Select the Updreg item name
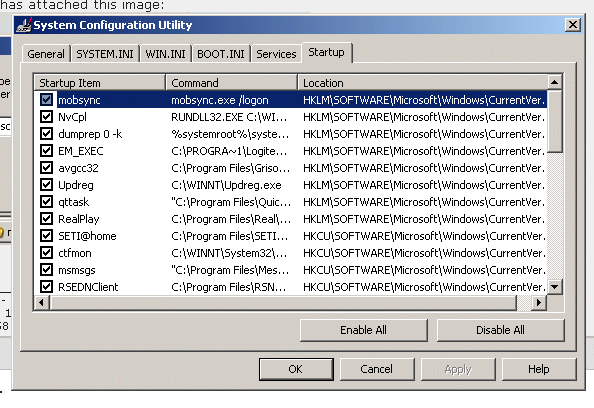This screenshot has width=594, height=408. pos(76,185)
